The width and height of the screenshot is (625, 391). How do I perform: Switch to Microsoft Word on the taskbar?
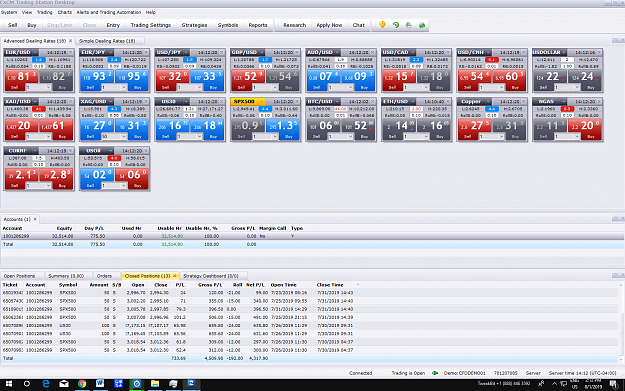[x=100, y=384]
